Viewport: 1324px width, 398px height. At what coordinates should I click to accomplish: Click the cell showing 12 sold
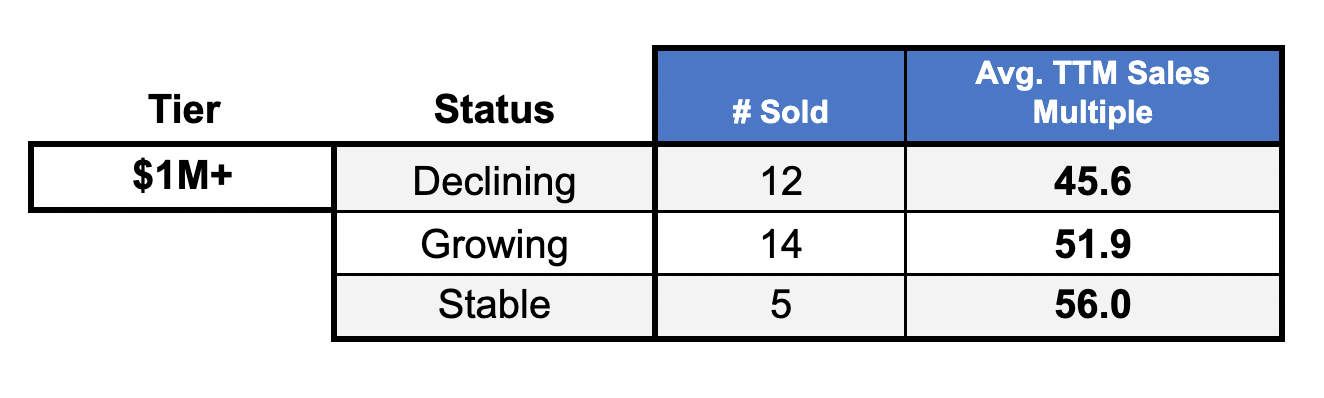pos(780,182)
